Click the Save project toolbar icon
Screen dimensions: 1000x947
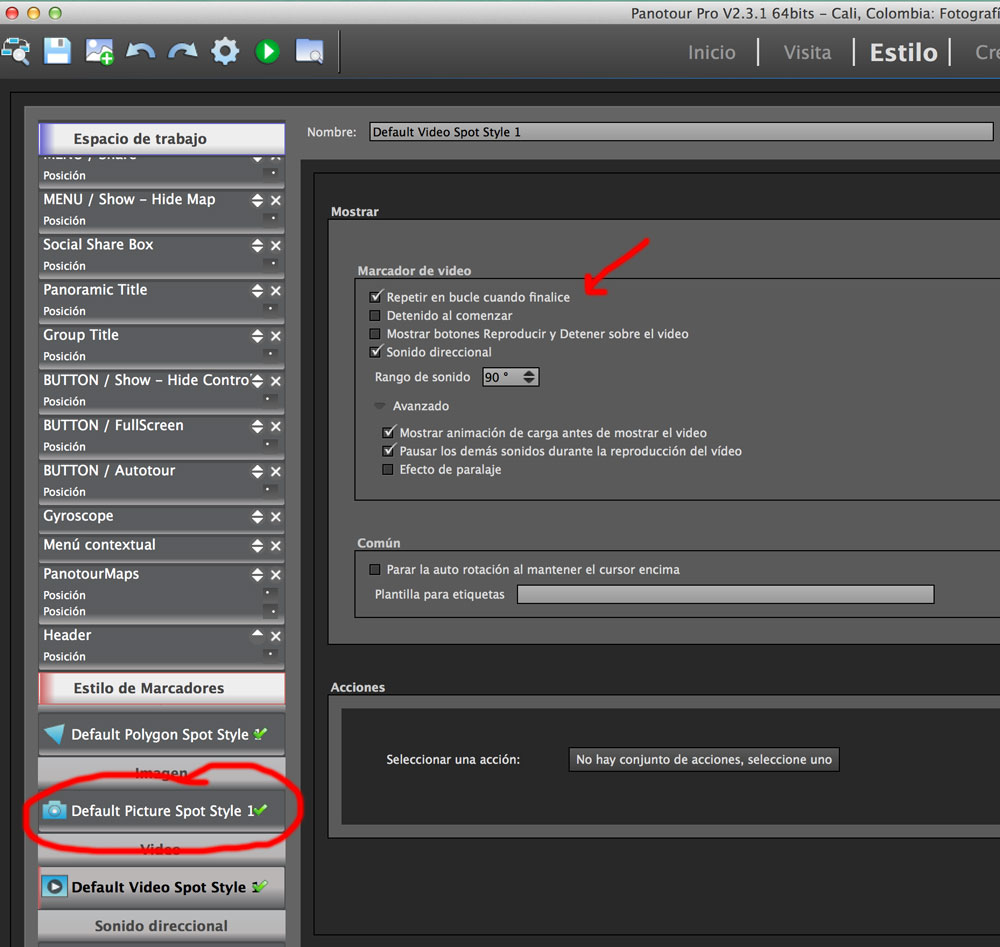click(x=57, y=50)
